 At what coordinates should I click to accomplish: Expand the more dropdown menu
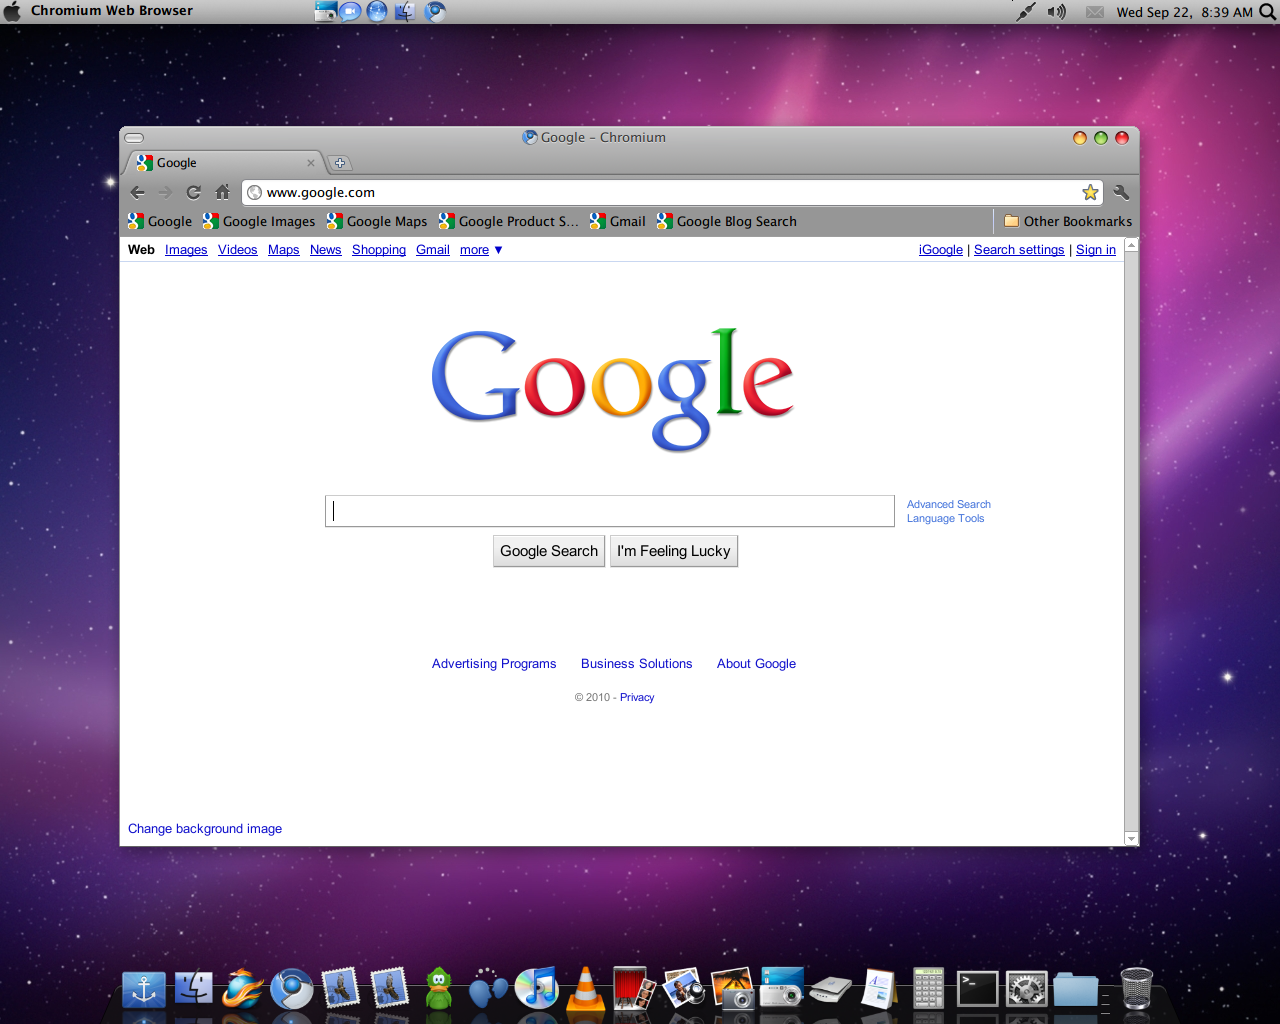coord(481,250)
